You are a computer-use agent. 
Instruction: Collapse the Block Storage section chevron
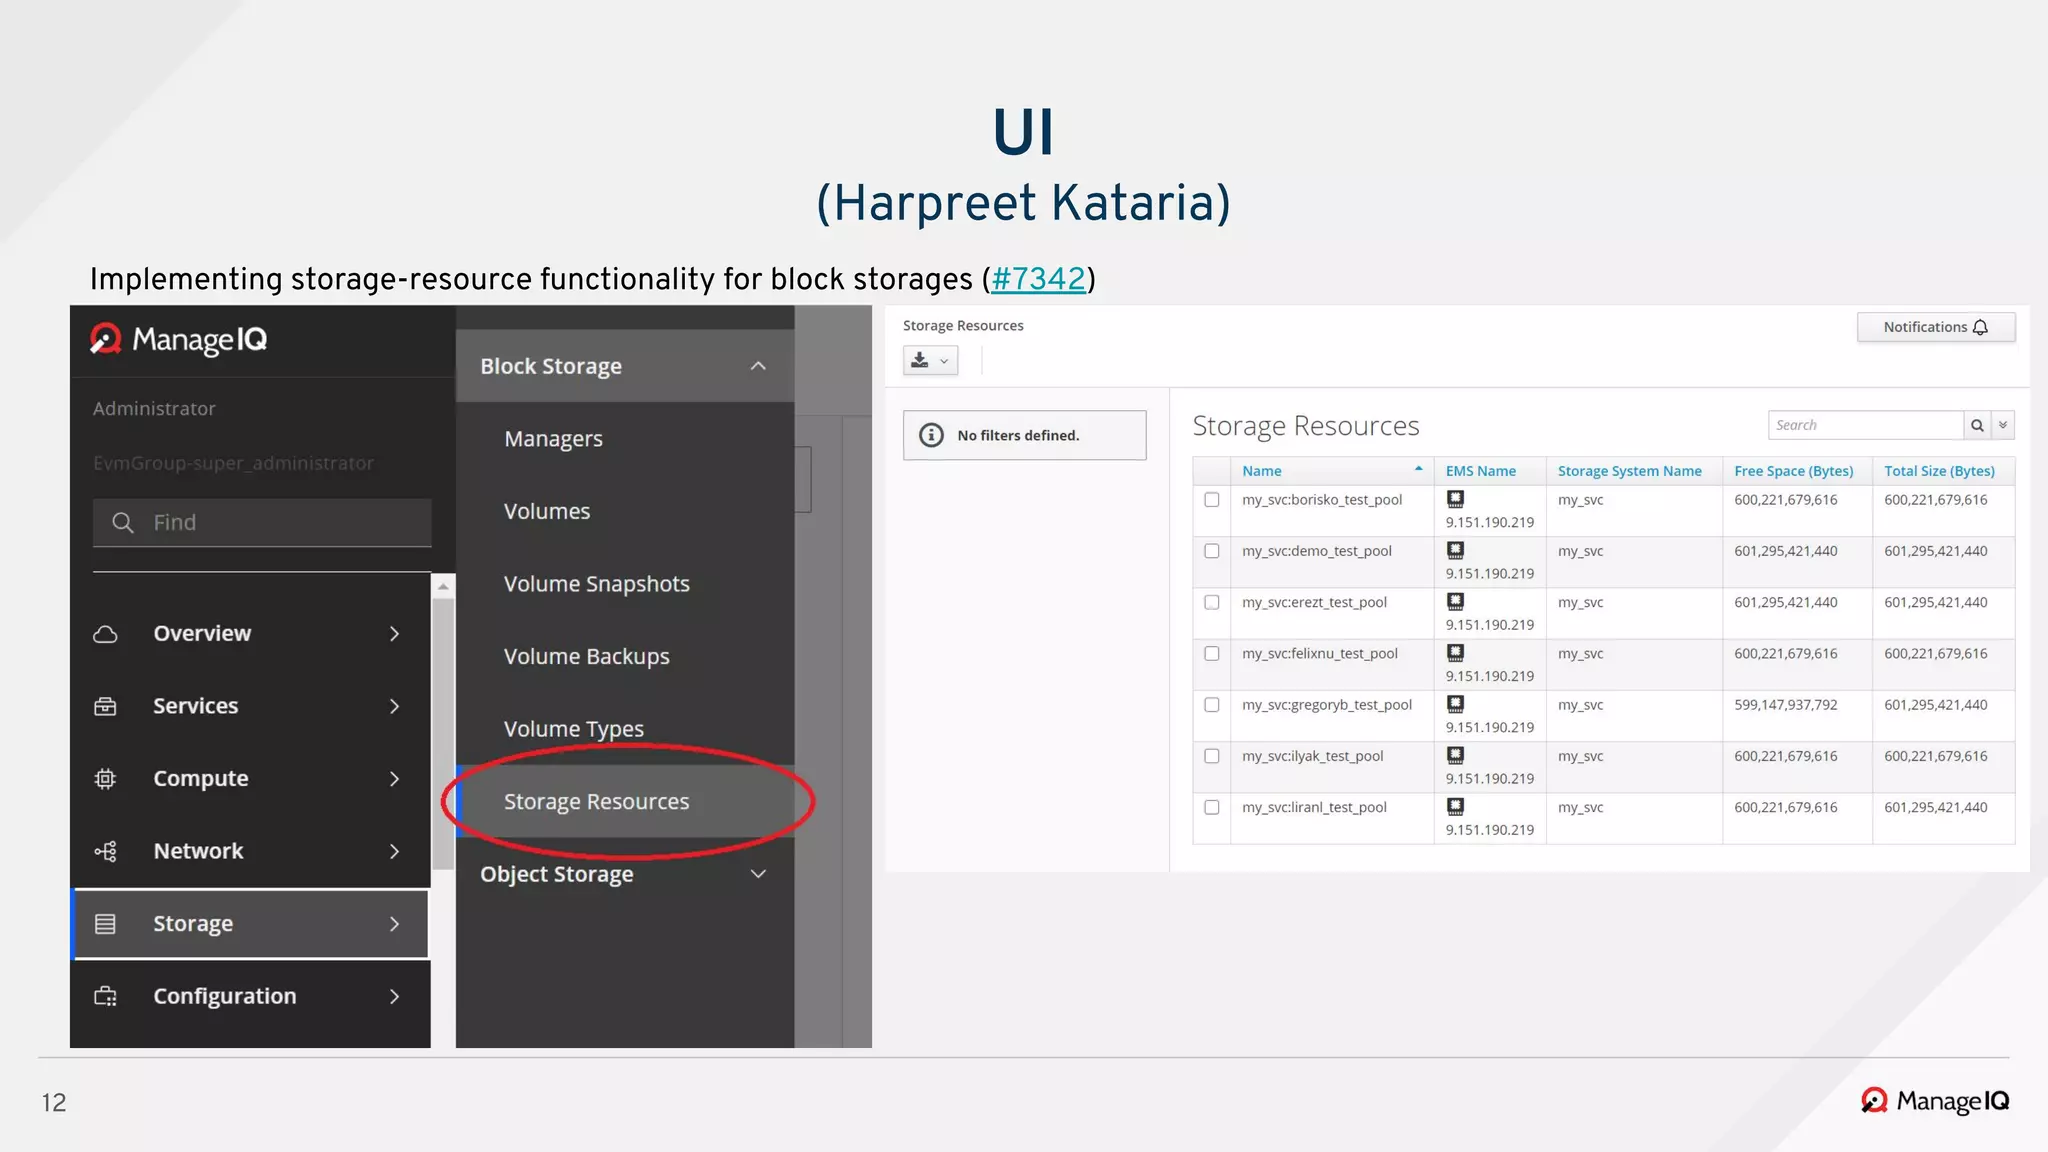[x=758, y=366]
